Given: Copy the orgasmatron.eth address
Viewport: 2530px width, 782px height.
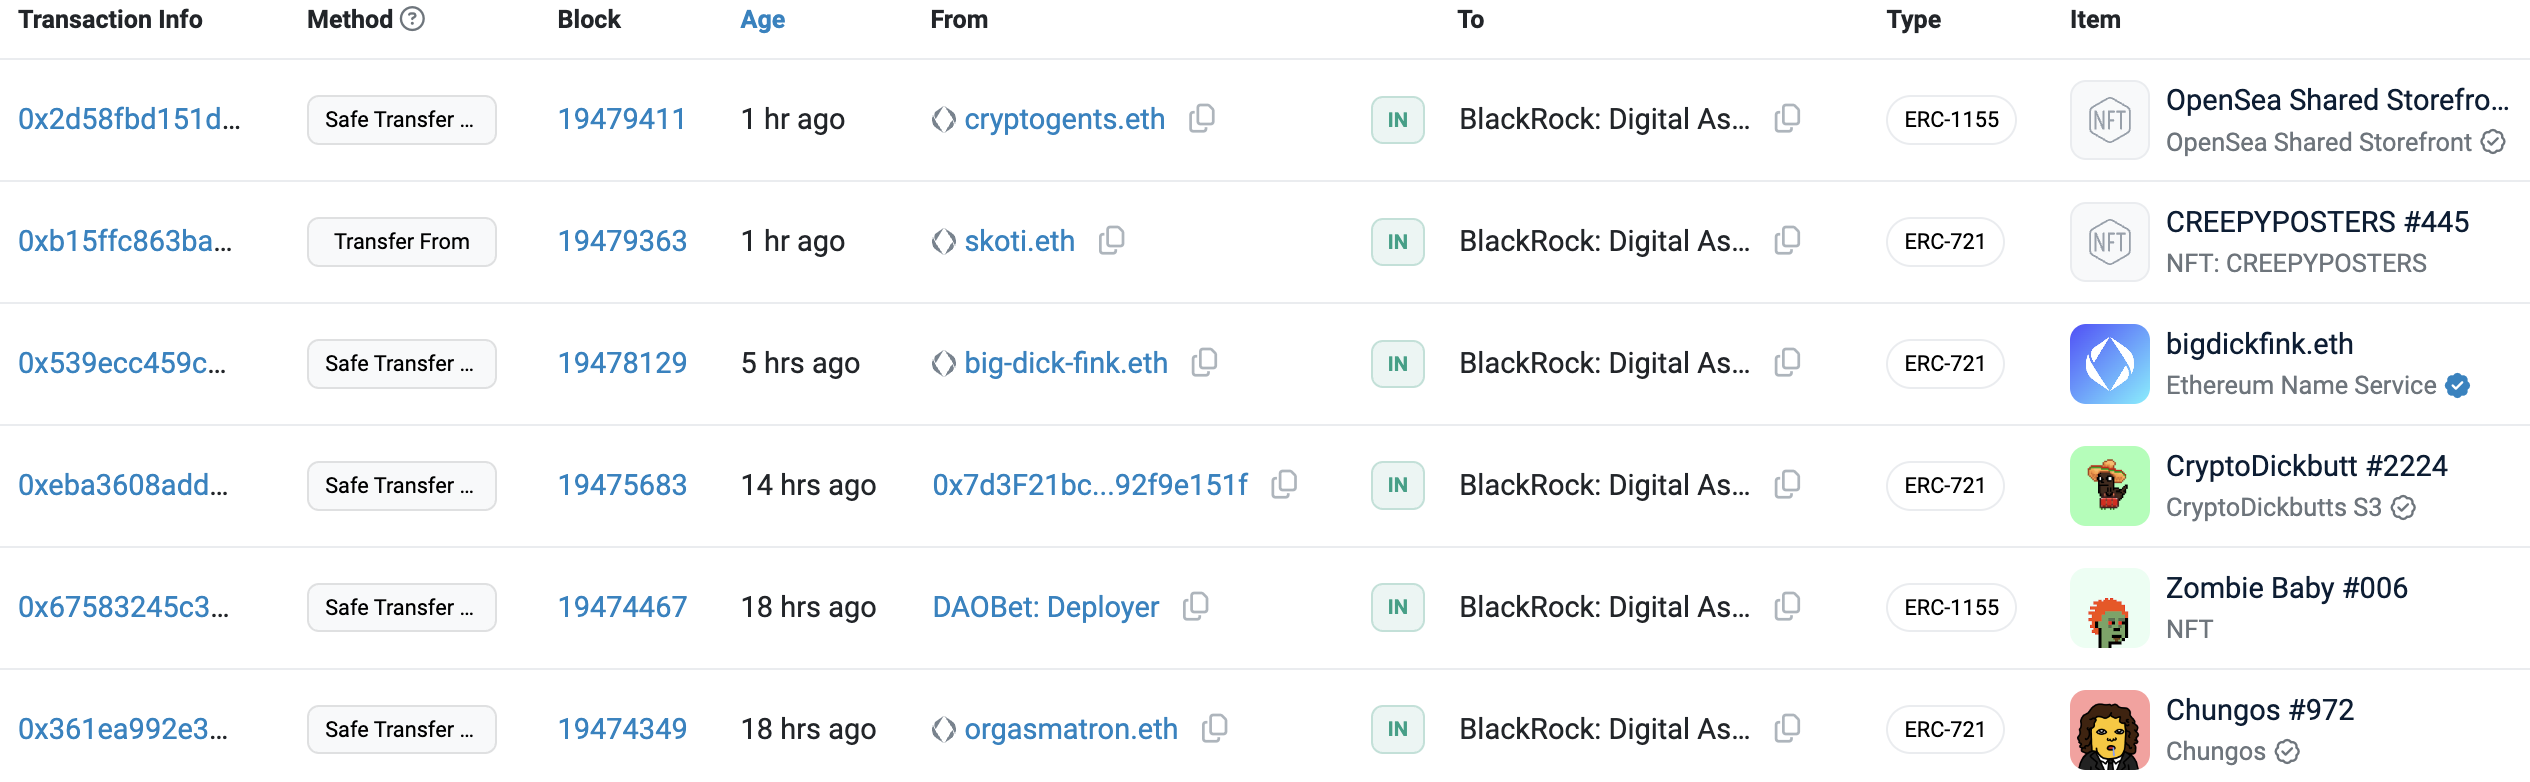Looking at the screenshot, I should pos(1215,728).
